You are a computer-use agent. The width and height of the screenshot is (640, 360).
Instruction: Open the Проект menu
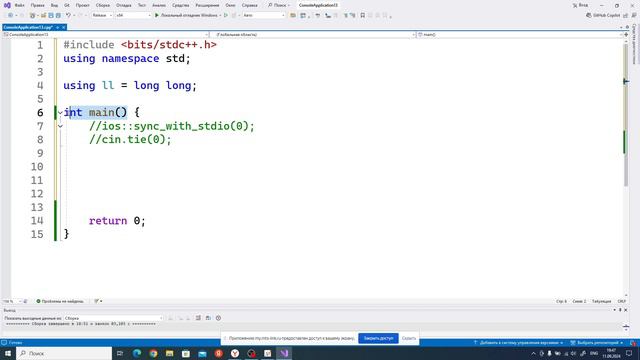click(x=82, y=5)
